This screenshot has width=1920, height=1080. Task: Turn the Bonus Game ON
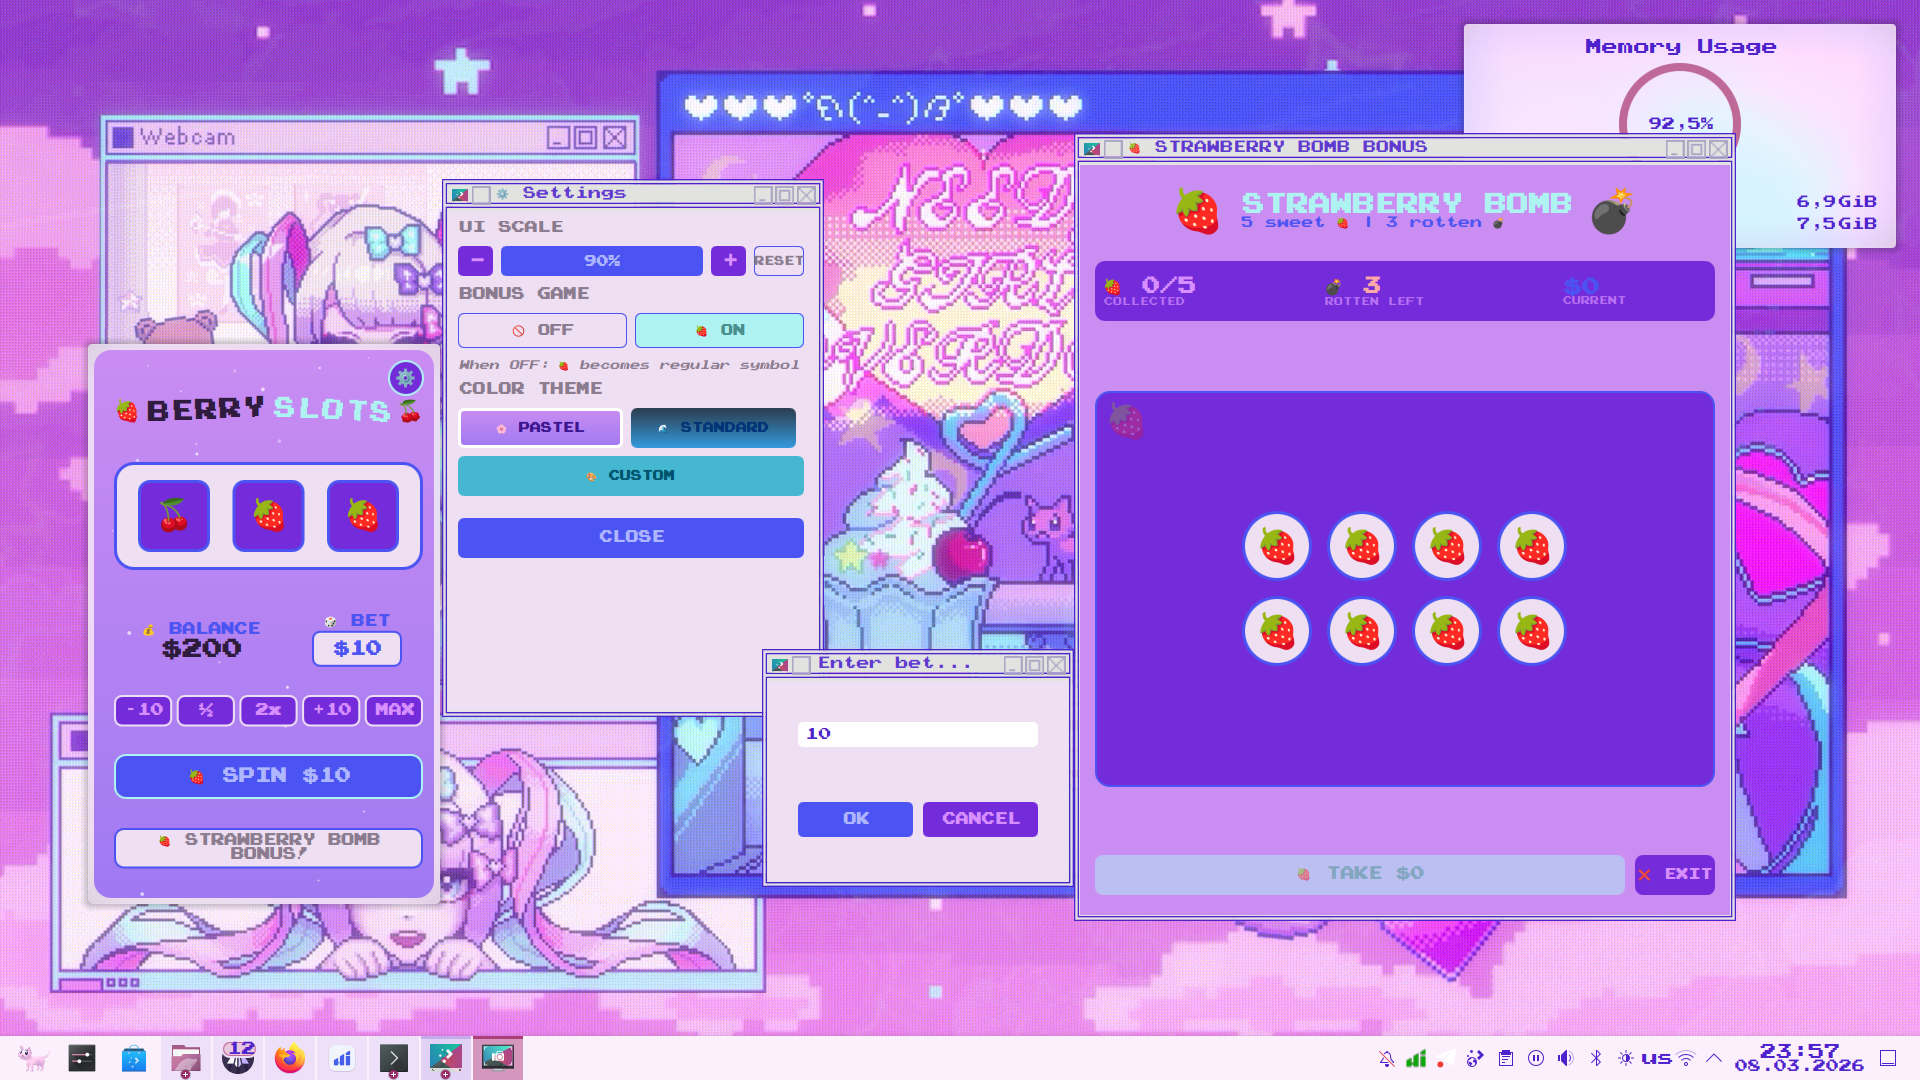(719, 330)
